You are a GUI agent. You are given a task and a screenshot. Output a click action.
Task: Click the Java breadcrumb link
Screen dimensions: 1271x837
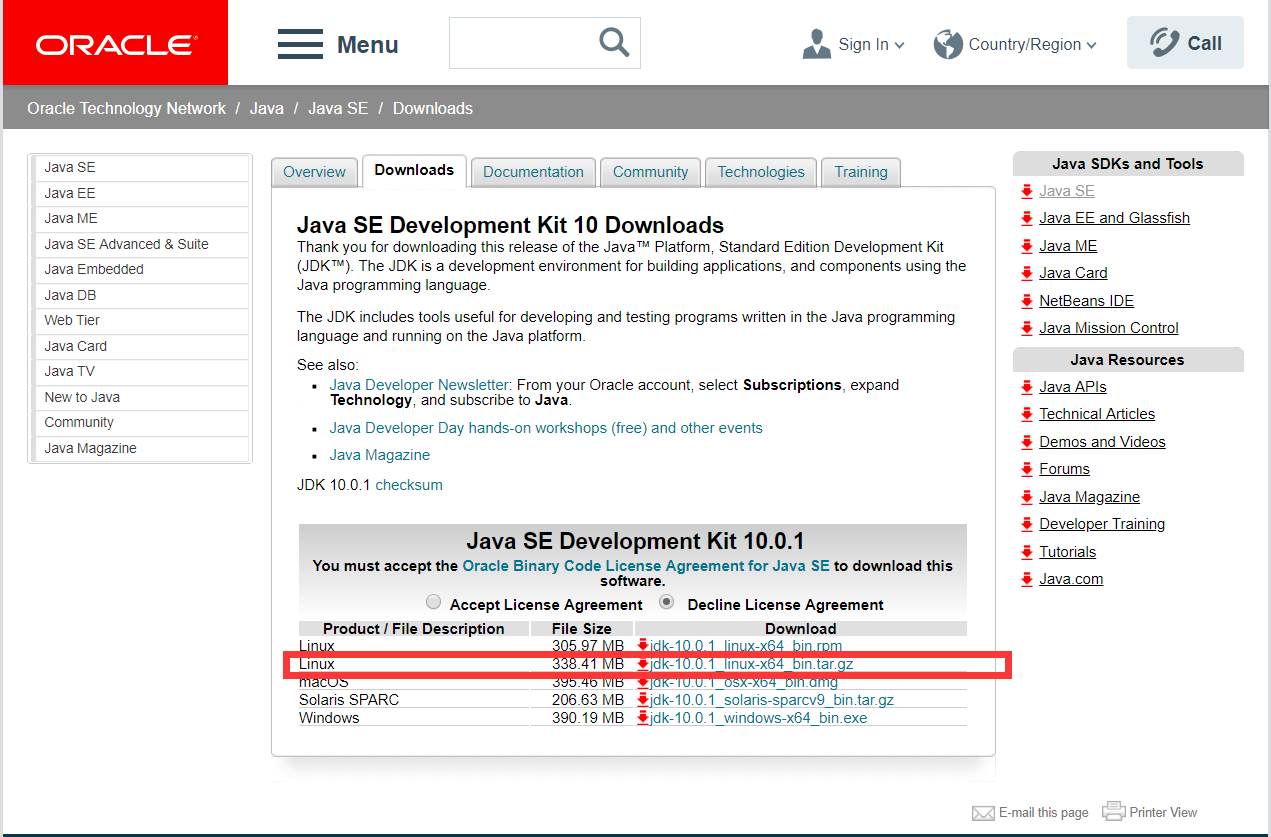(x=266, y=108)
